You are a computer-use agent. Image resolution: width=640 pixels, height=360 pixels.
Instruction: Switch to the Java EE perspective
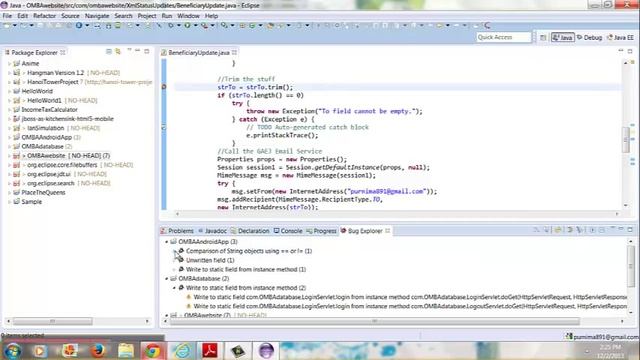[x=620, y=38]
